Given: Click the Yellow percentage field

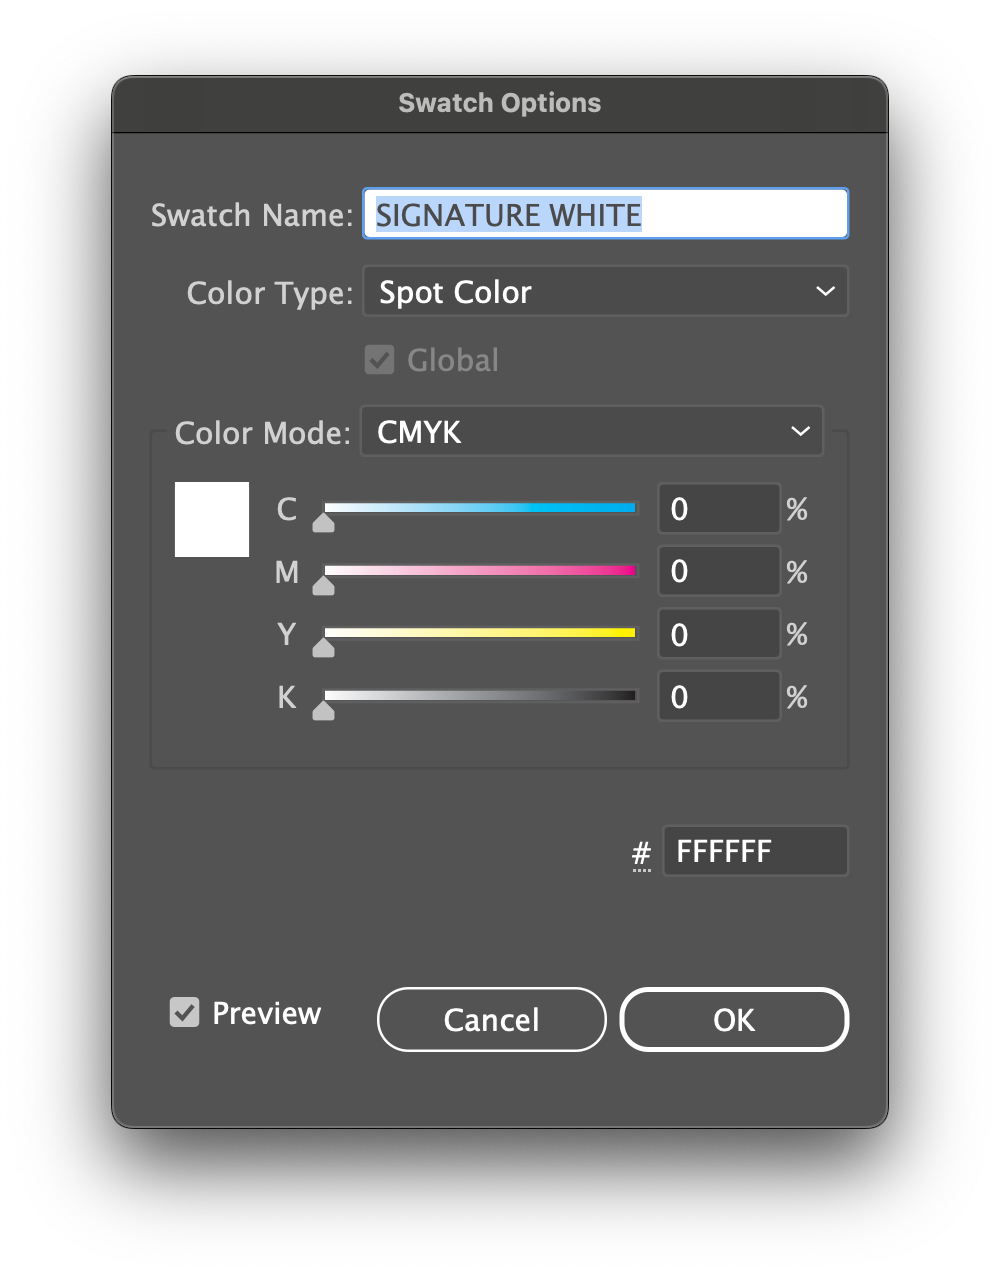Looking at the screenshot, I should click(x=718, y=634).
